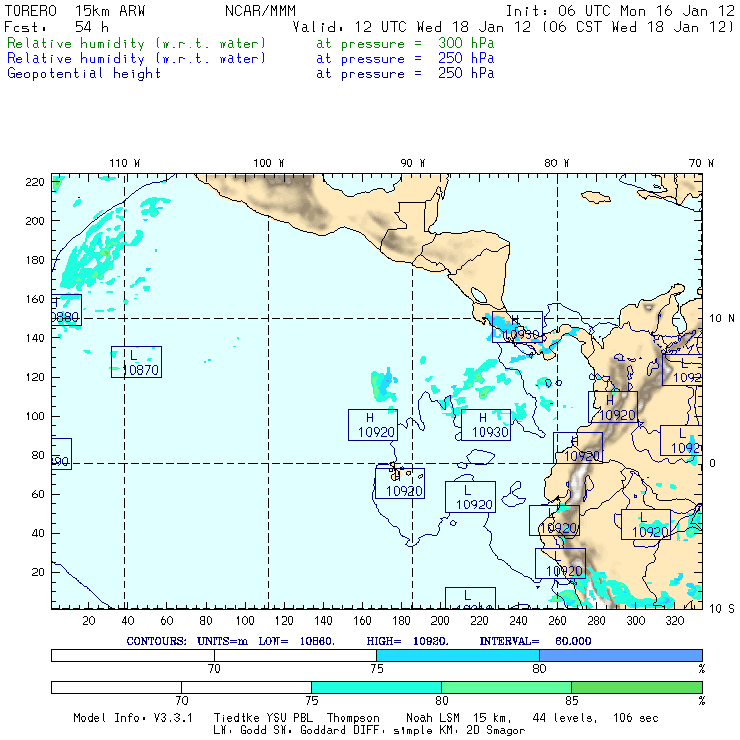Click the '110 W' longitude label

click(125, 163)
